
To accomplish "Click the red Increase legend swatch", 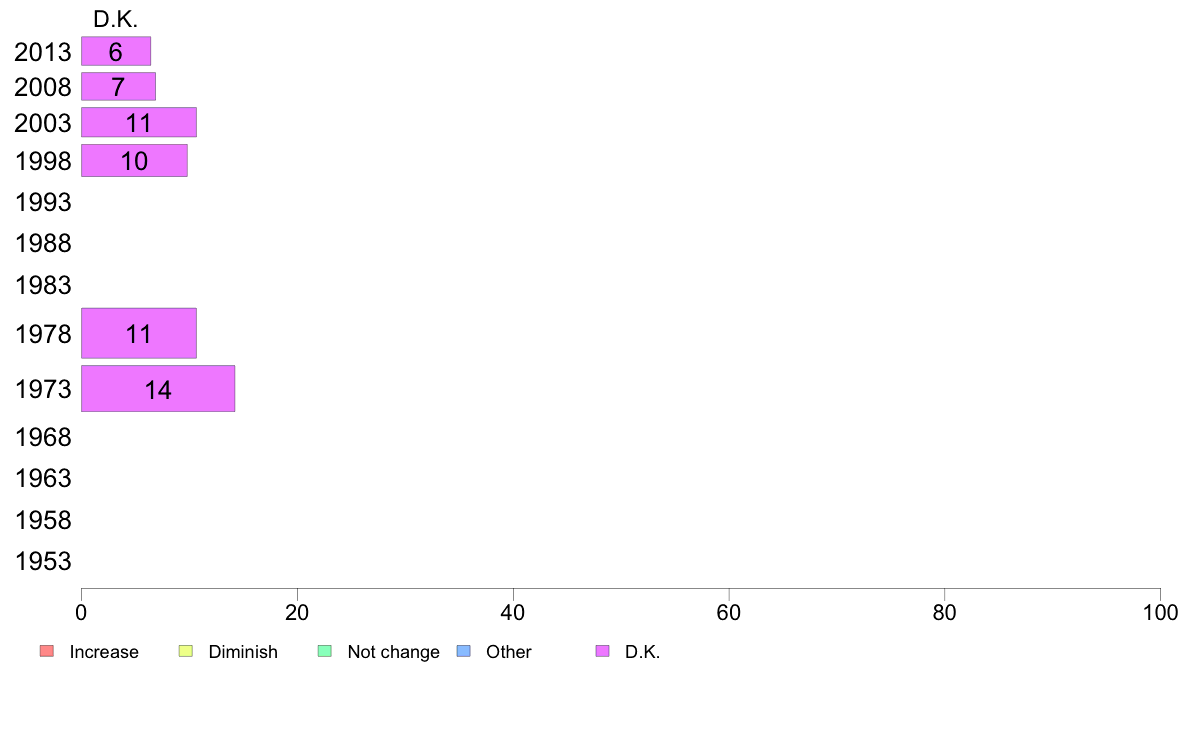I will point(47,651).
